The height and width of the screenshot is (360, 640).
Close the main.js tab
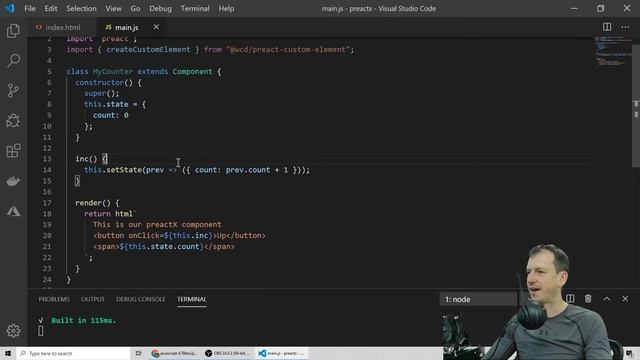pos(156,27)
